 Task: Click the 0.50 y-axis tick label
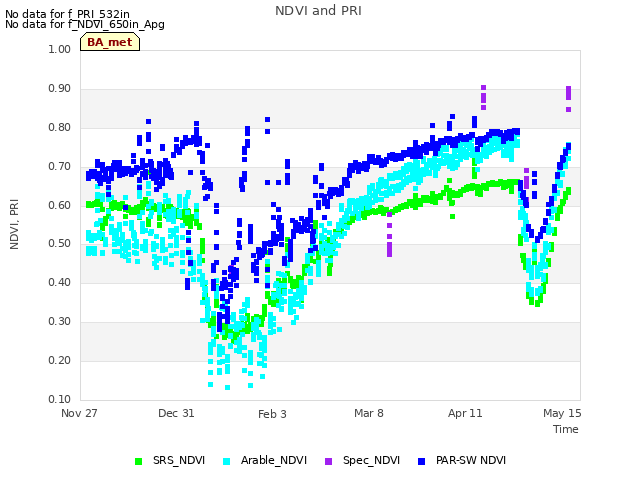(x=60, y=243)
